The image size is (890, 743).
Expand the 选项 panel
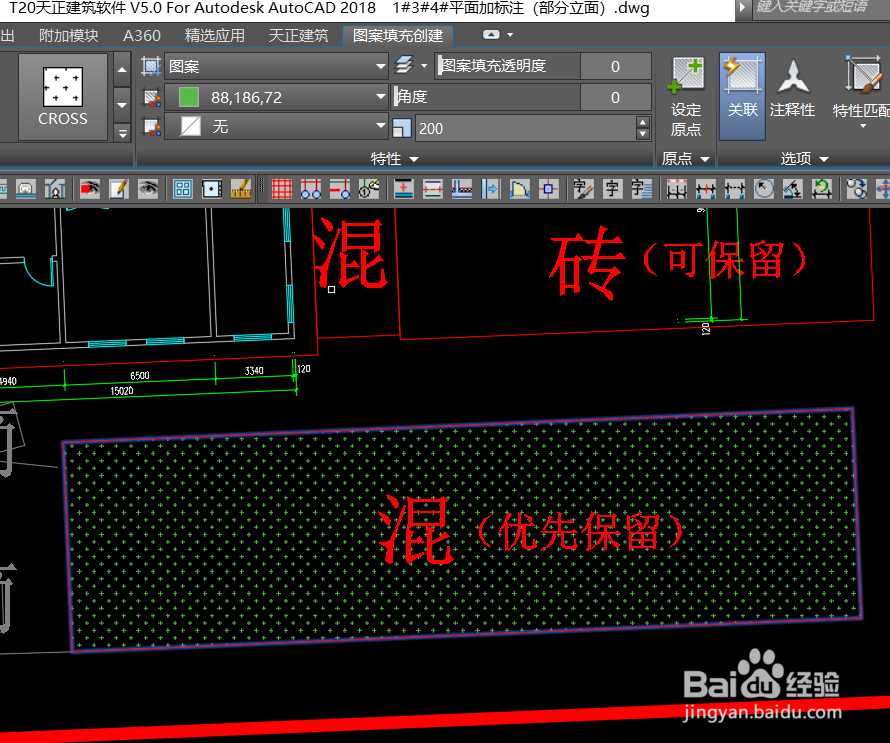click(804, 159)
